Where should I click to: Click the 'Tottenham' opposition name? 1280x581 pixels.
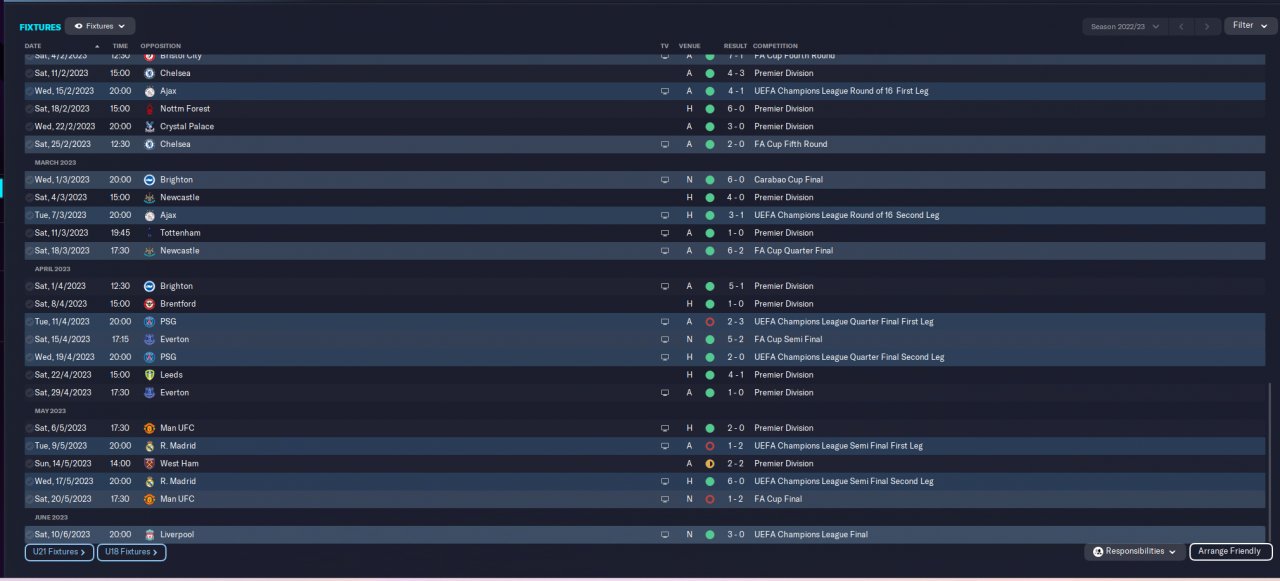point(178,233)
